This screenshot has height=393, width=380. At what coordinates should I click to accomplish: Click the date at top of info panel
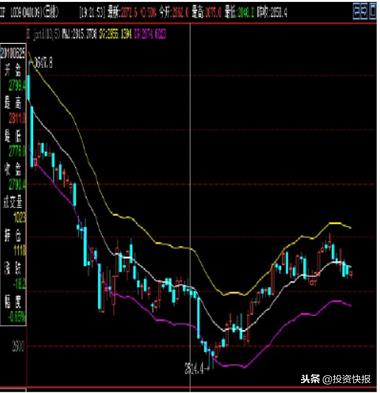coord(14,53)
